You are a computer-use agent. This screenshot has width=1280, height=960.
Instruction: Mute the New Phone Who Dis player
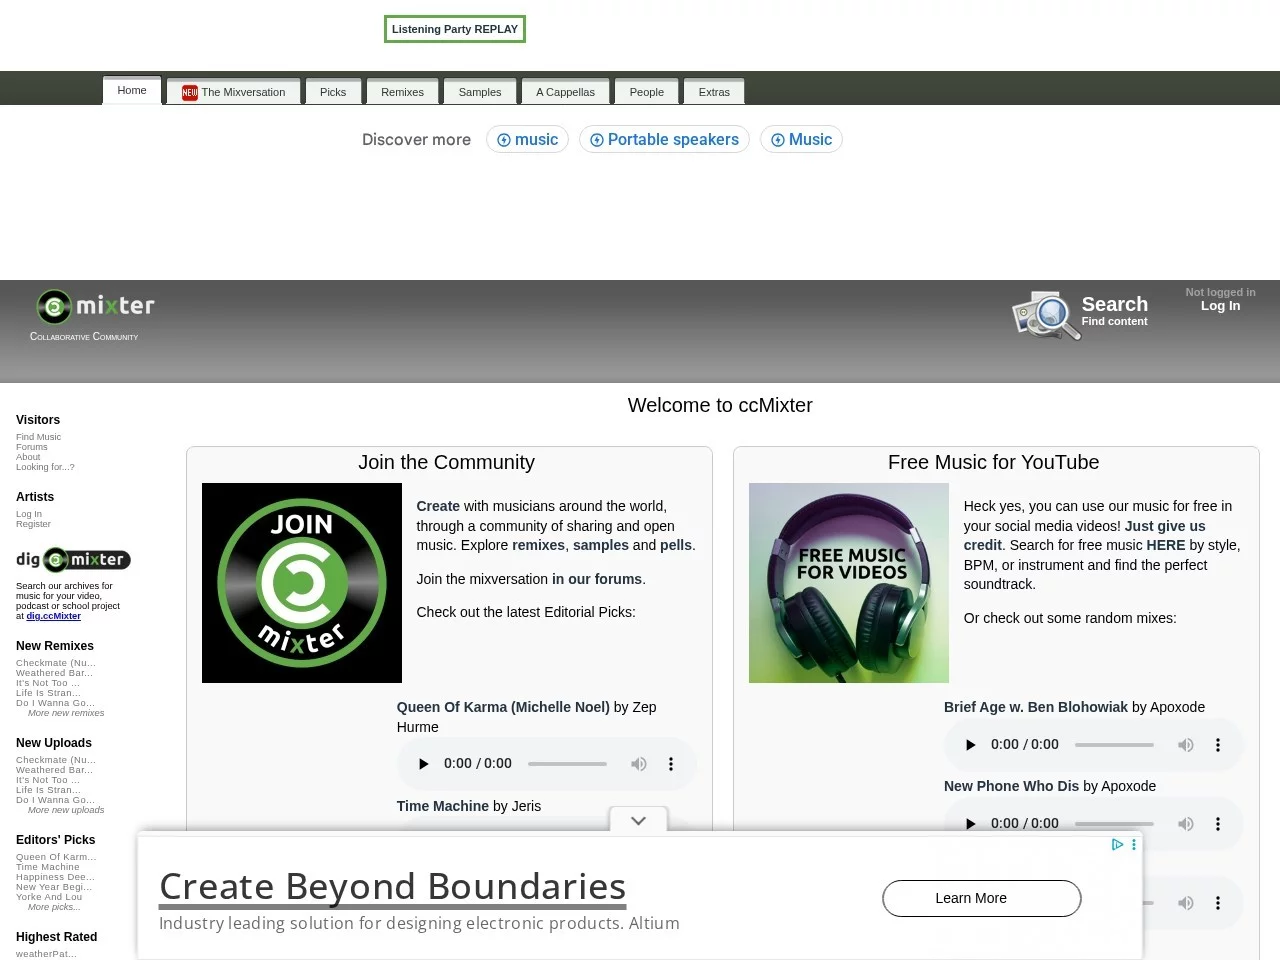1185,824
